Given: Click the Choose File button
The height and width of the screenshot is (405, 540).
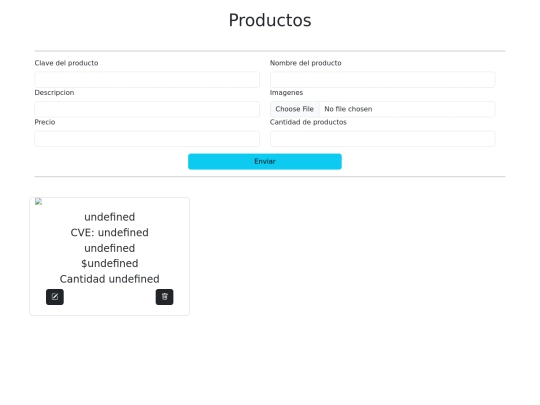Looking at the screenshot, I should tap(294, 109).
